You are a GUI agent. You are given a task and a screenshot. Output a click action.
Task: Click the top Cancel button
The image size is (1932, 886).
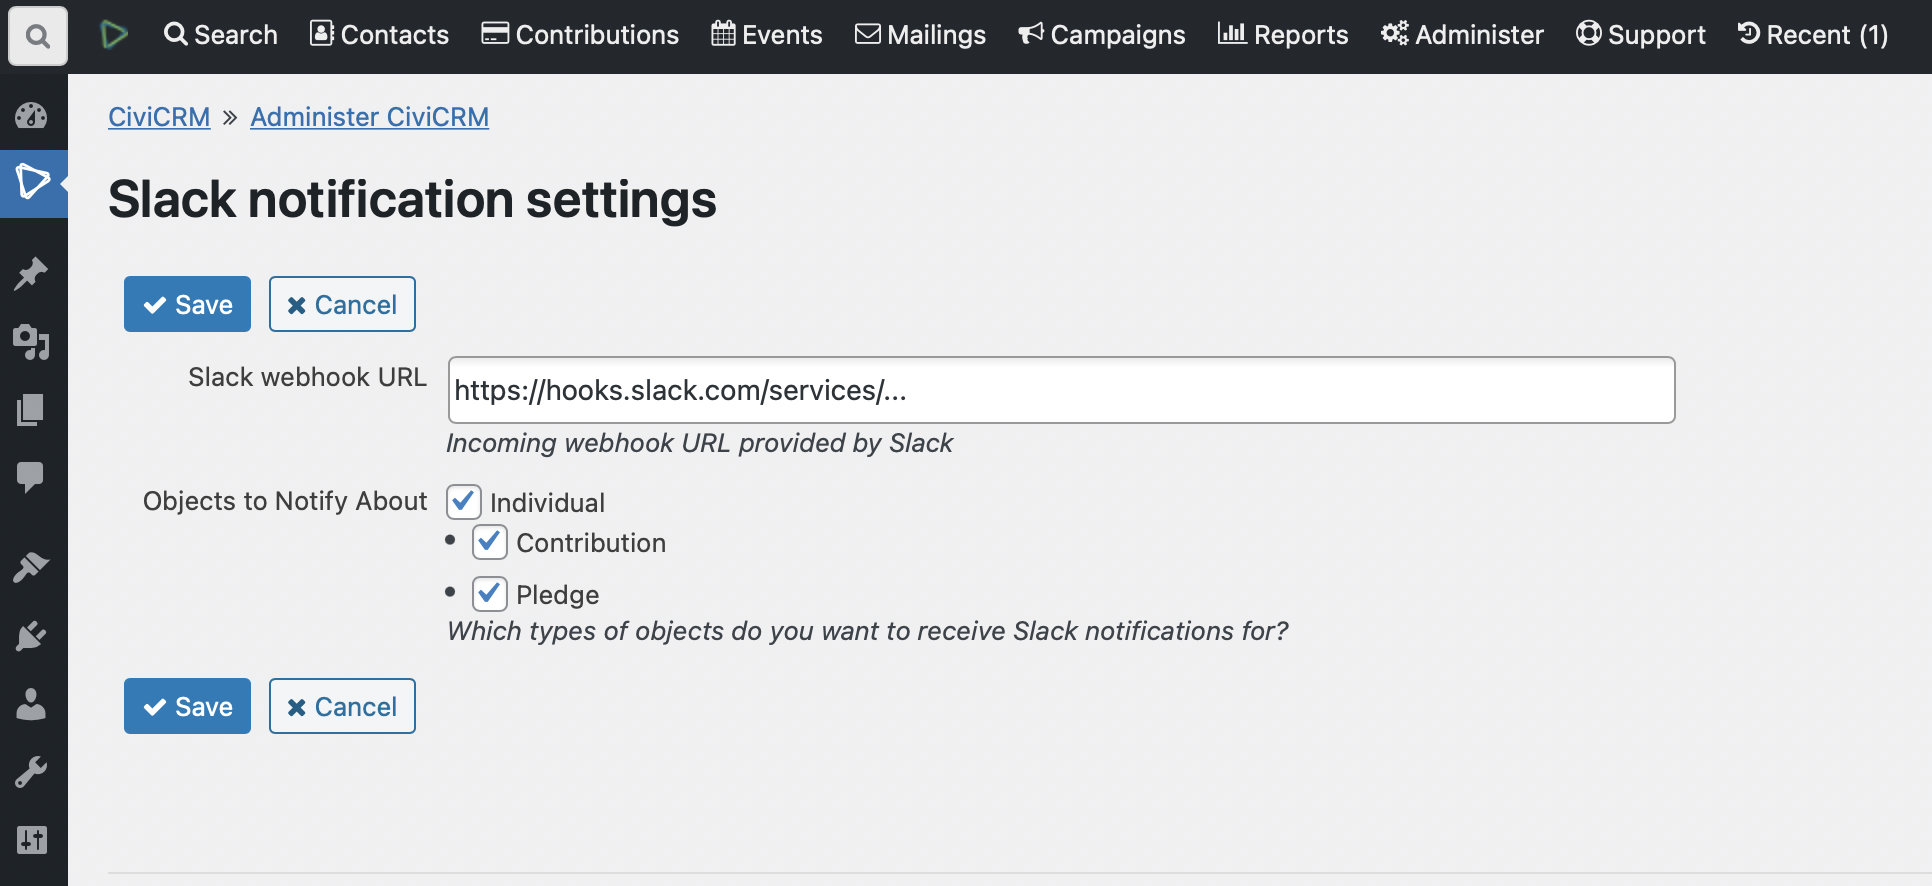pyautogui.click(x=342, y=304)
